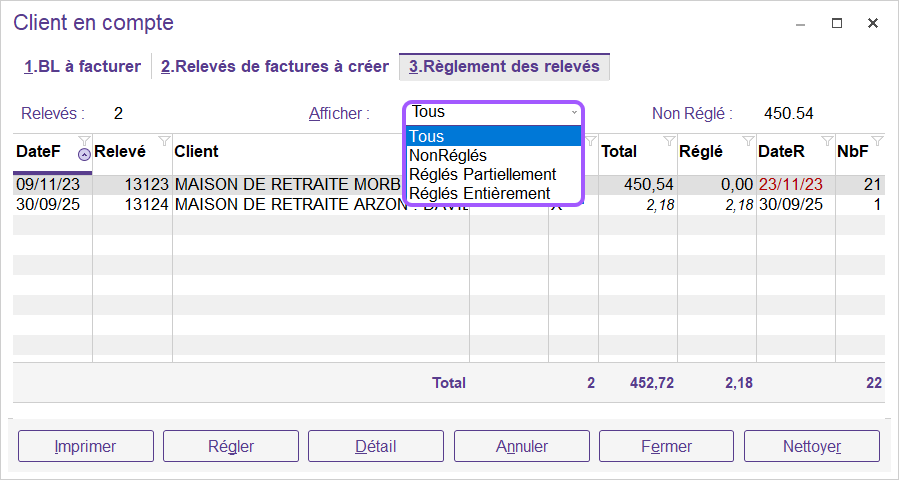This screenshot has height=480, width=899.
Task: Click the Nettoyer button
Action: click(x=811, y=446)
